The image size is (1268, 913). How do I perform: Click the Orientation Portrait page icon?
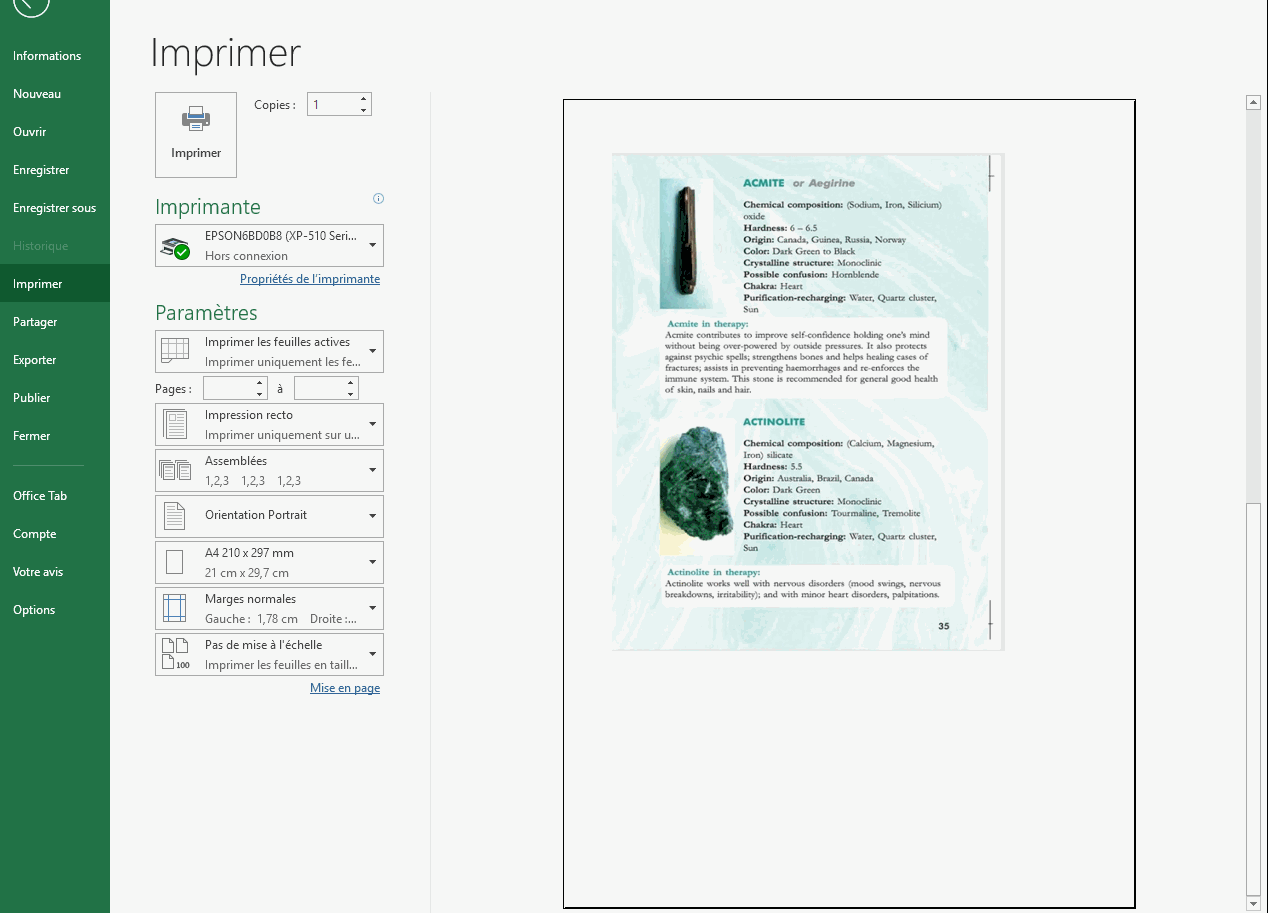175,516
